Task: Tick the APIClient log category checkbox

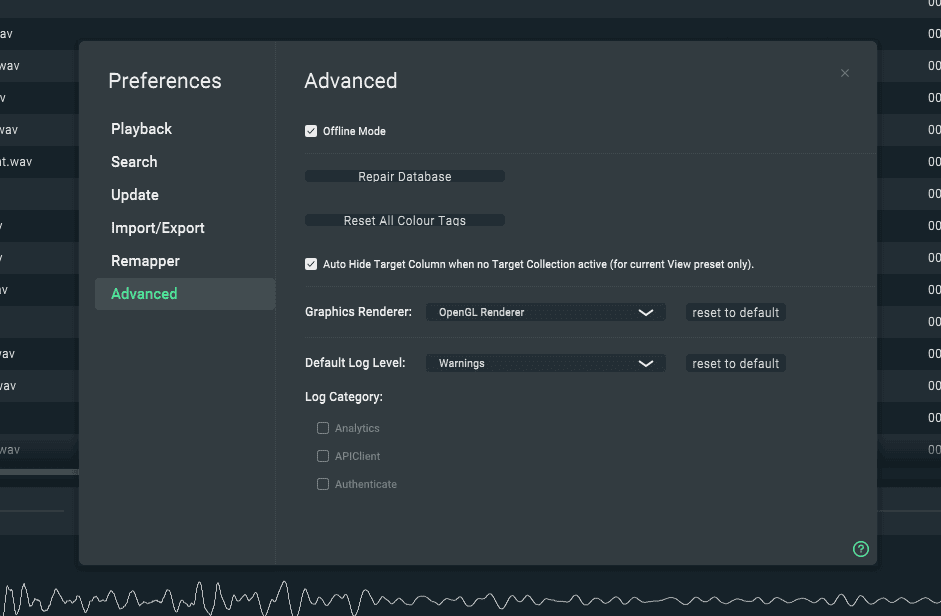Action: 323,456
